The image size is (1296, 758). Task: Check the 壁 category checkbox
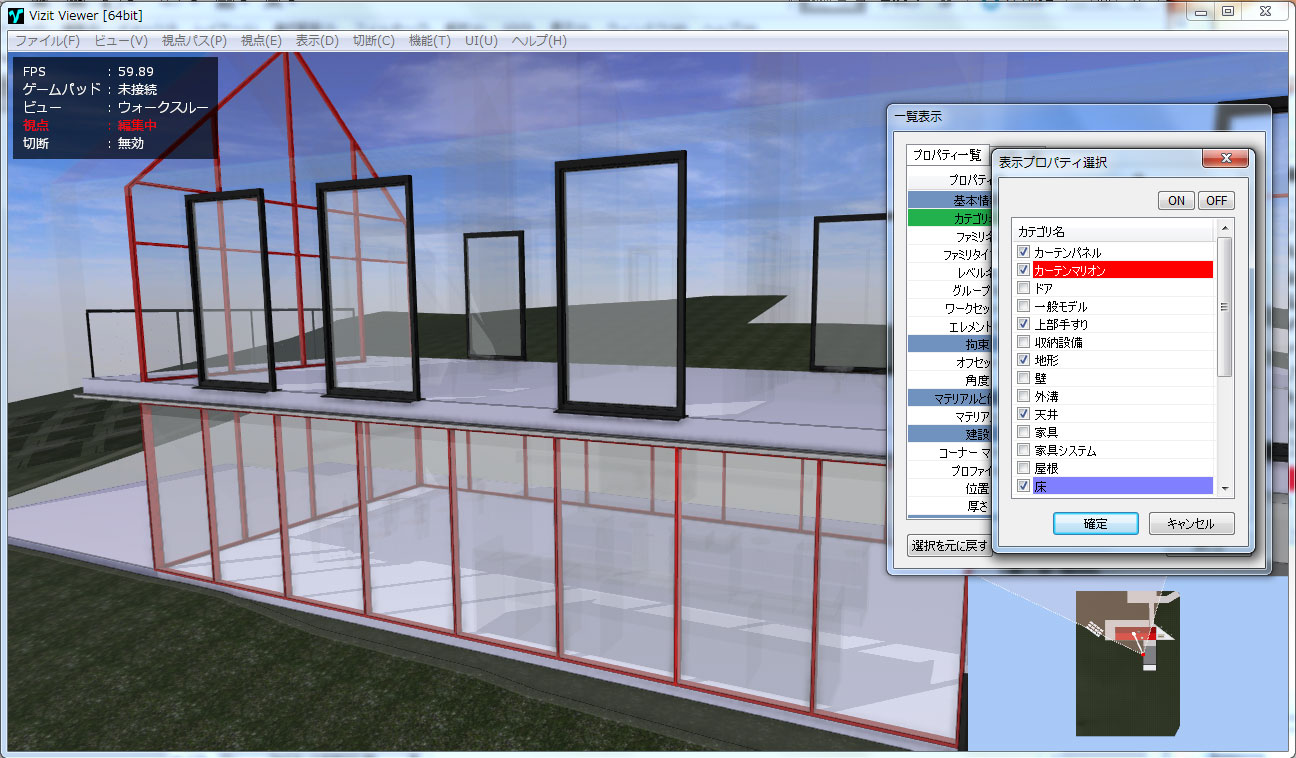pos(1023,378)
